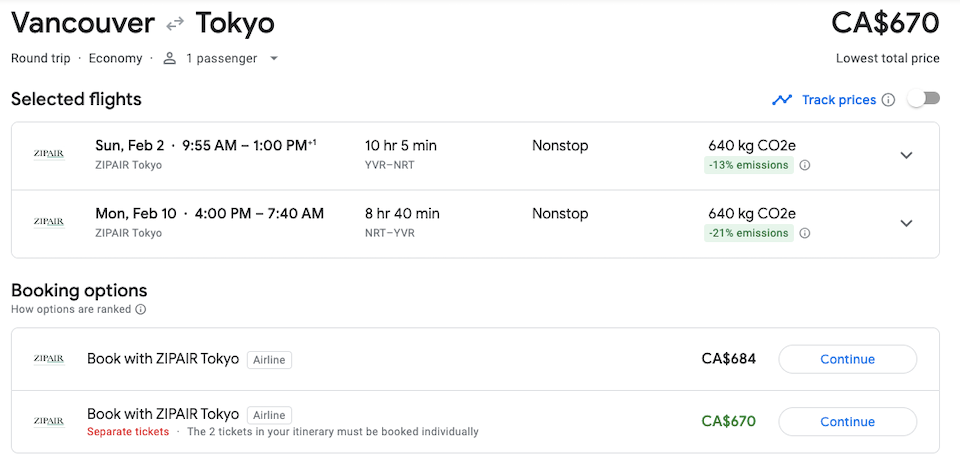This screenshot has height=458, width=960.
Task: Click the Round trip label
Action: (x=40, y=59)
